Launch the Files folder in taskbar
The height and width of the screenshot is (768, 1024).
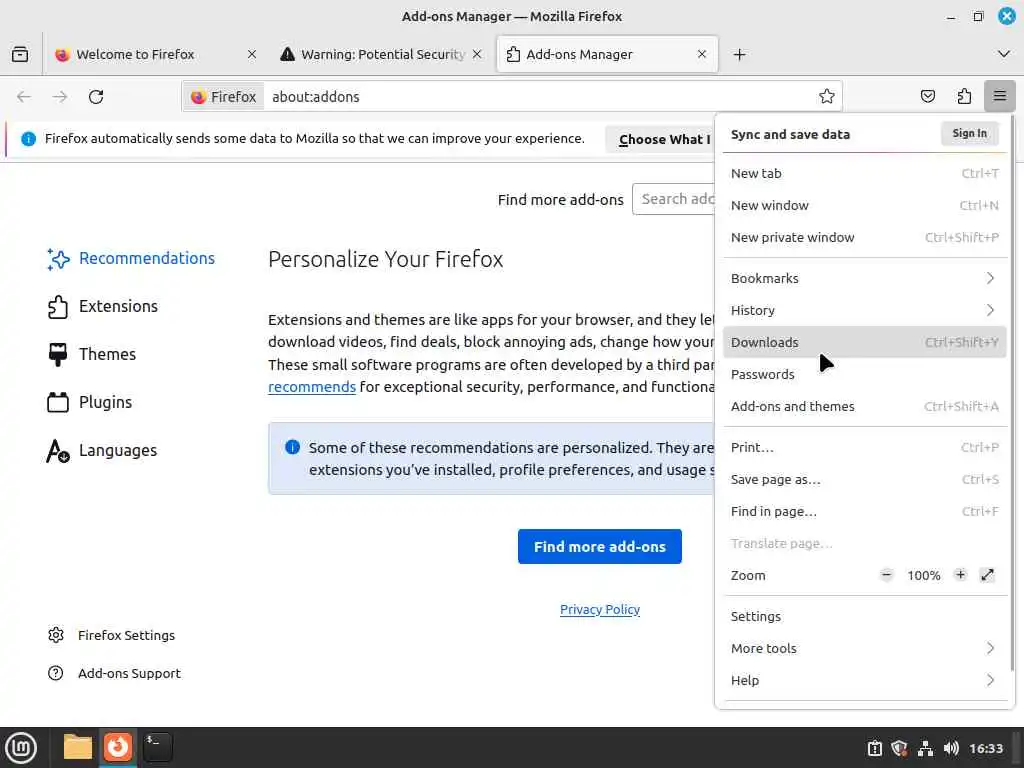(78, 747)
